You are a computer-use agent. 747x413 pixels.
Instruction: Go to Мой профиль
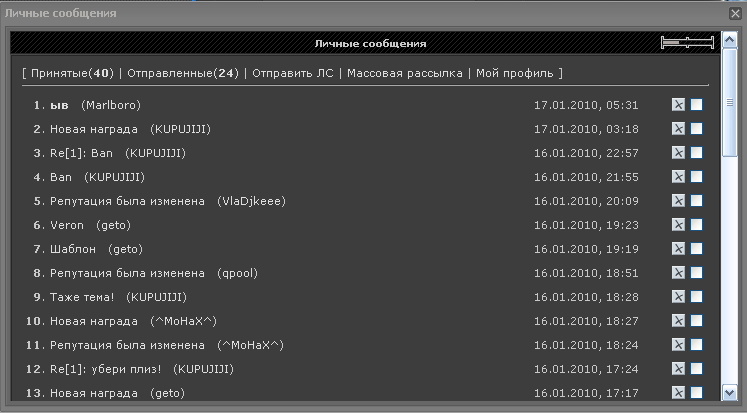click(515, 73)
